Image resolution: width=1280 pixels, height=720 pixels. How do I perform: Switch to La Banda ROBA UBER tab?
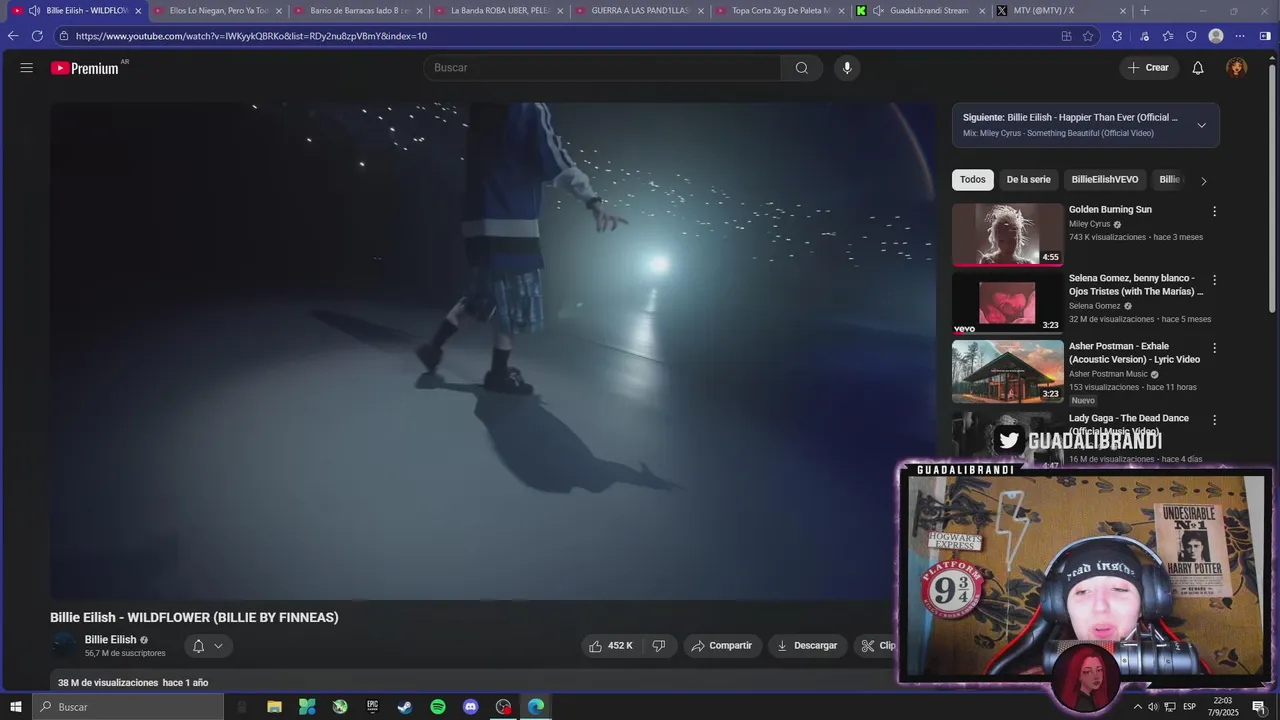(x=498, y=11)
